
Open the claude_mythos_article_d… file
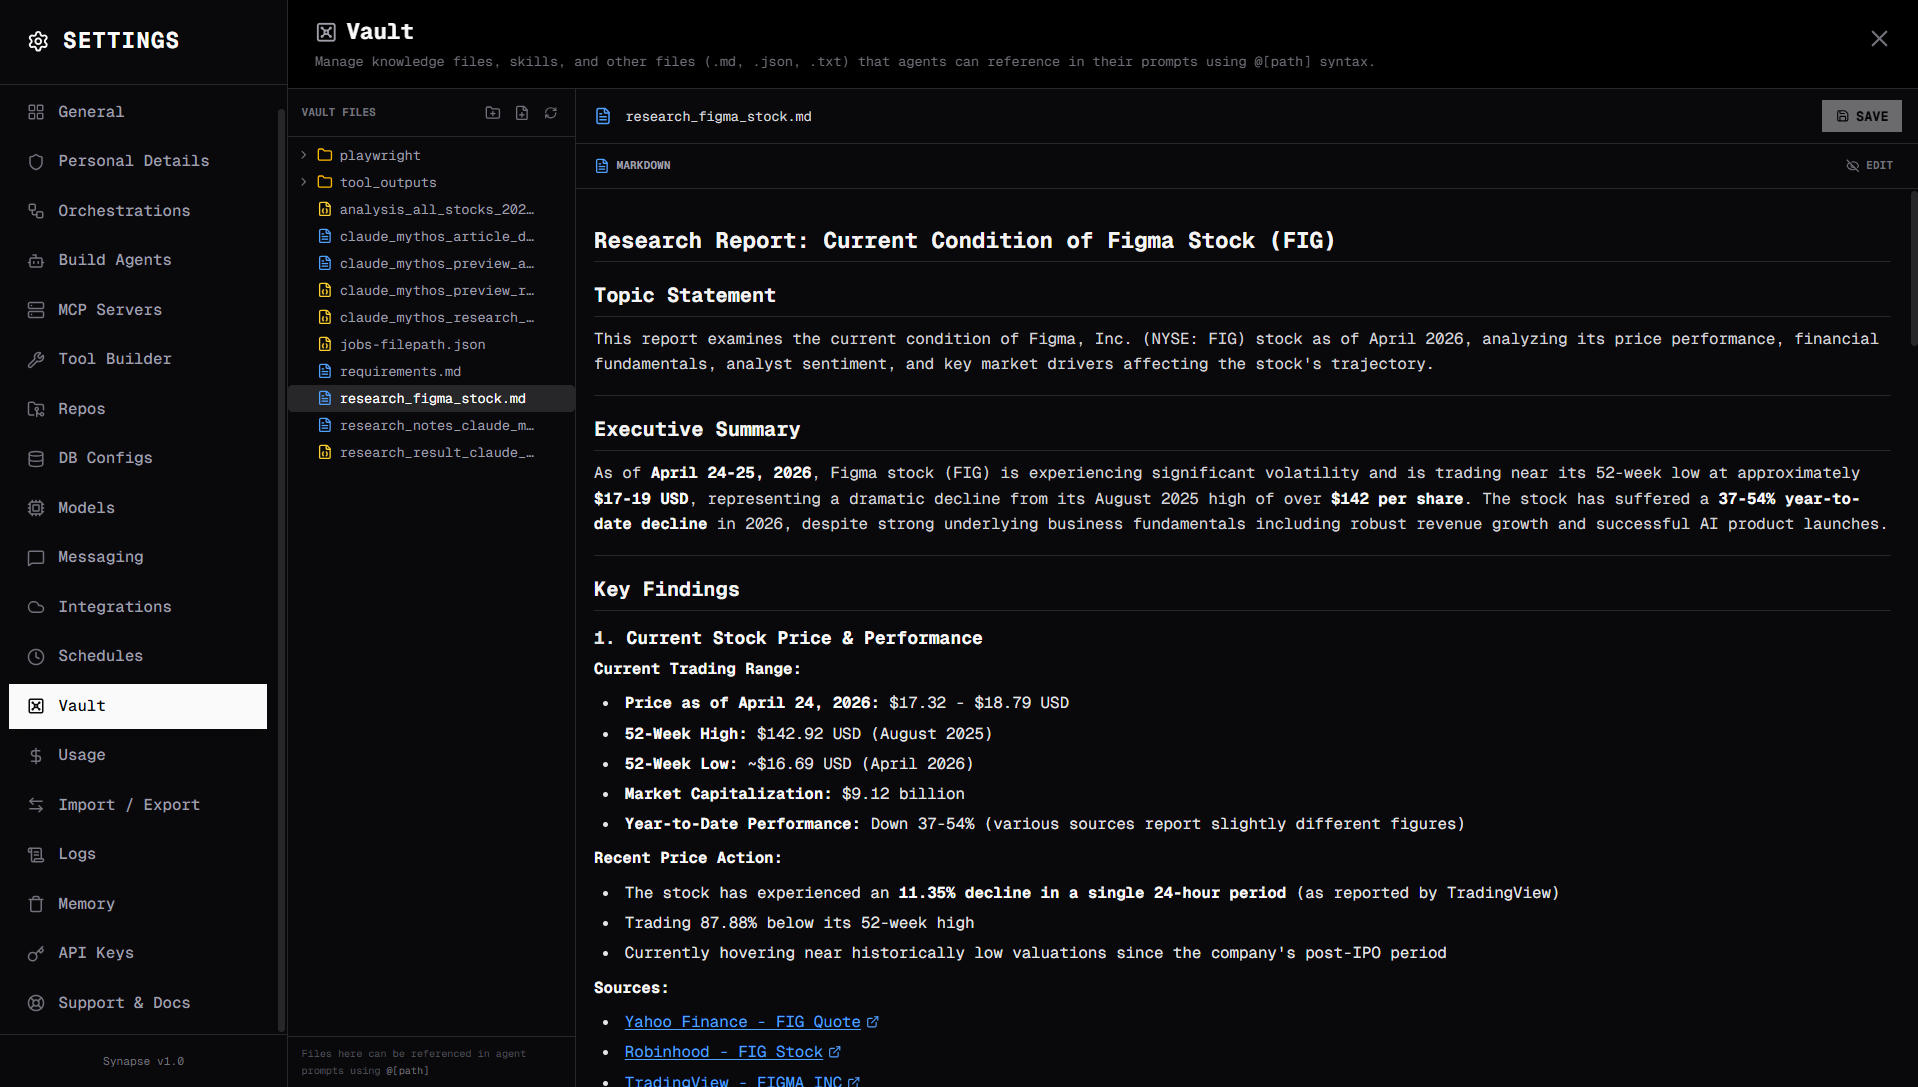point(431,236)
